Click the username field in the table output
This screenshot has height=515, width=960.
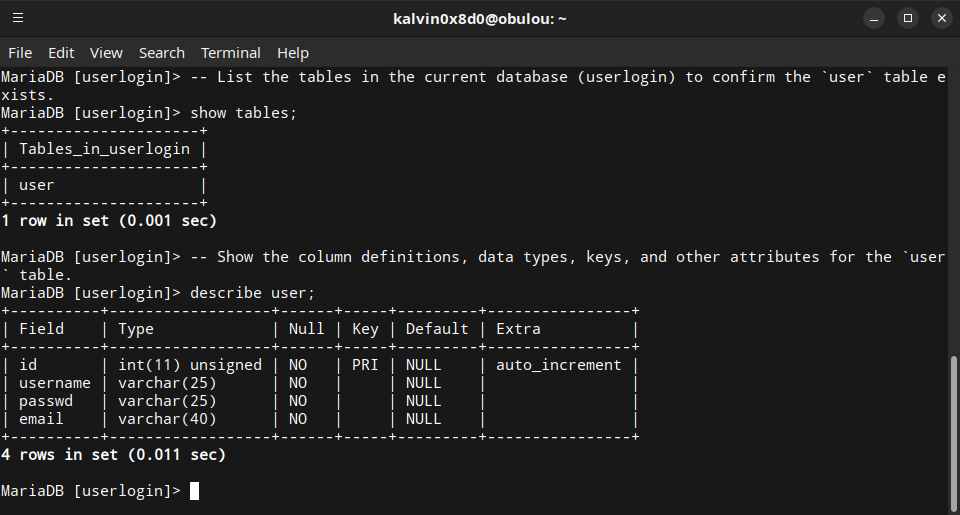pyautogui.click(x=55, y=383)
